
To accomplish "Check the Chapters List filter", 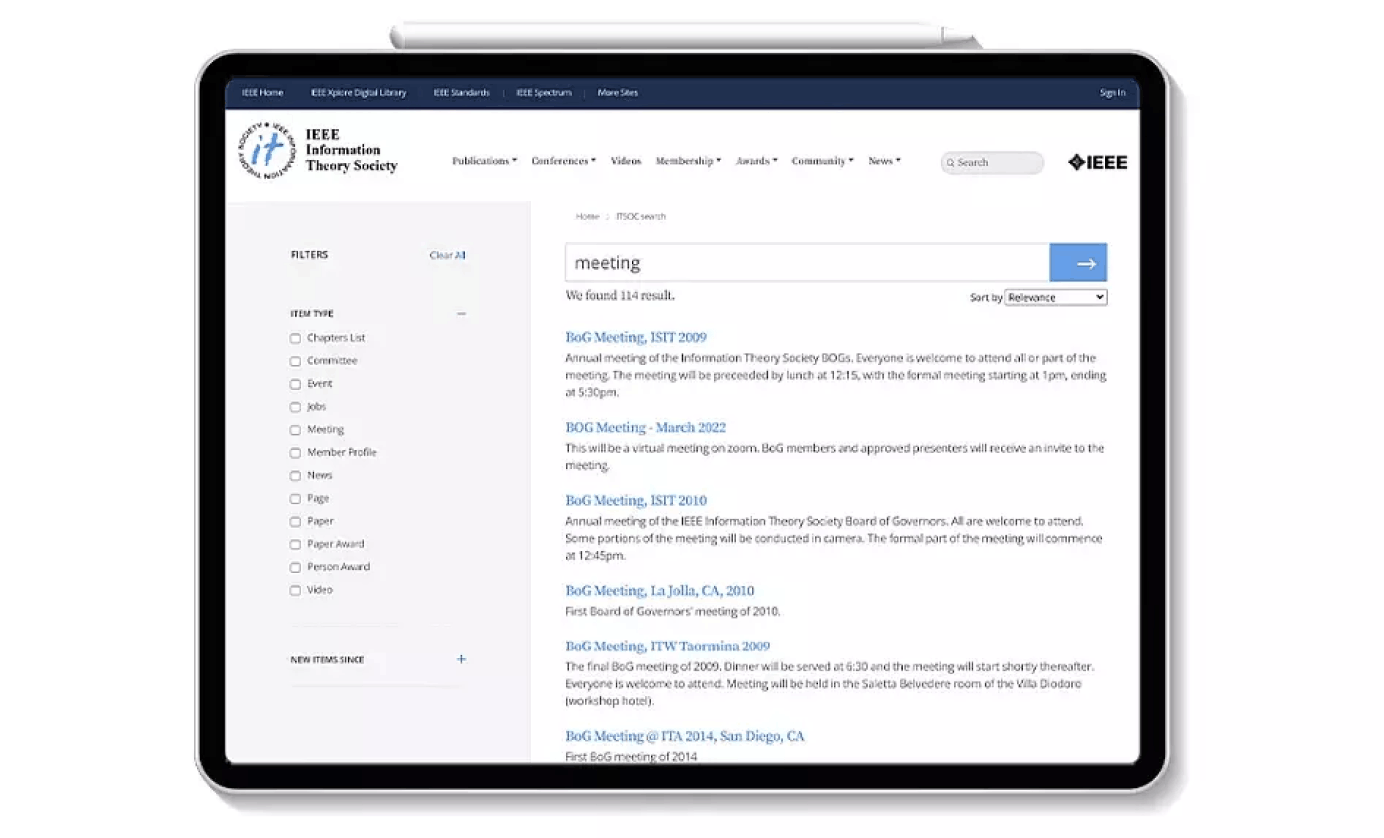I will pyautogui.click(x=295, y=338).
